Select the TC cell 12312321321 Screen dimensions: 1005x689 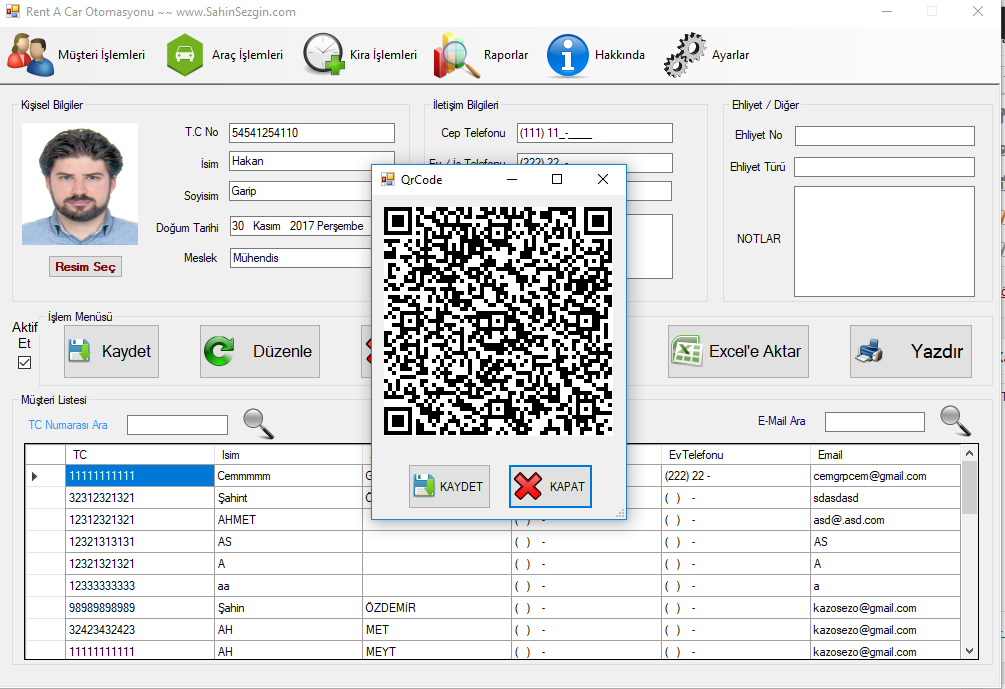pos(140,520)
